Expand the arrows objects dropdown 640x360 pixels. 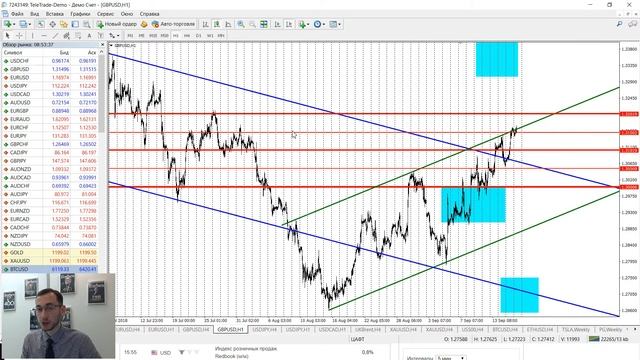click(x=118, y=36)
